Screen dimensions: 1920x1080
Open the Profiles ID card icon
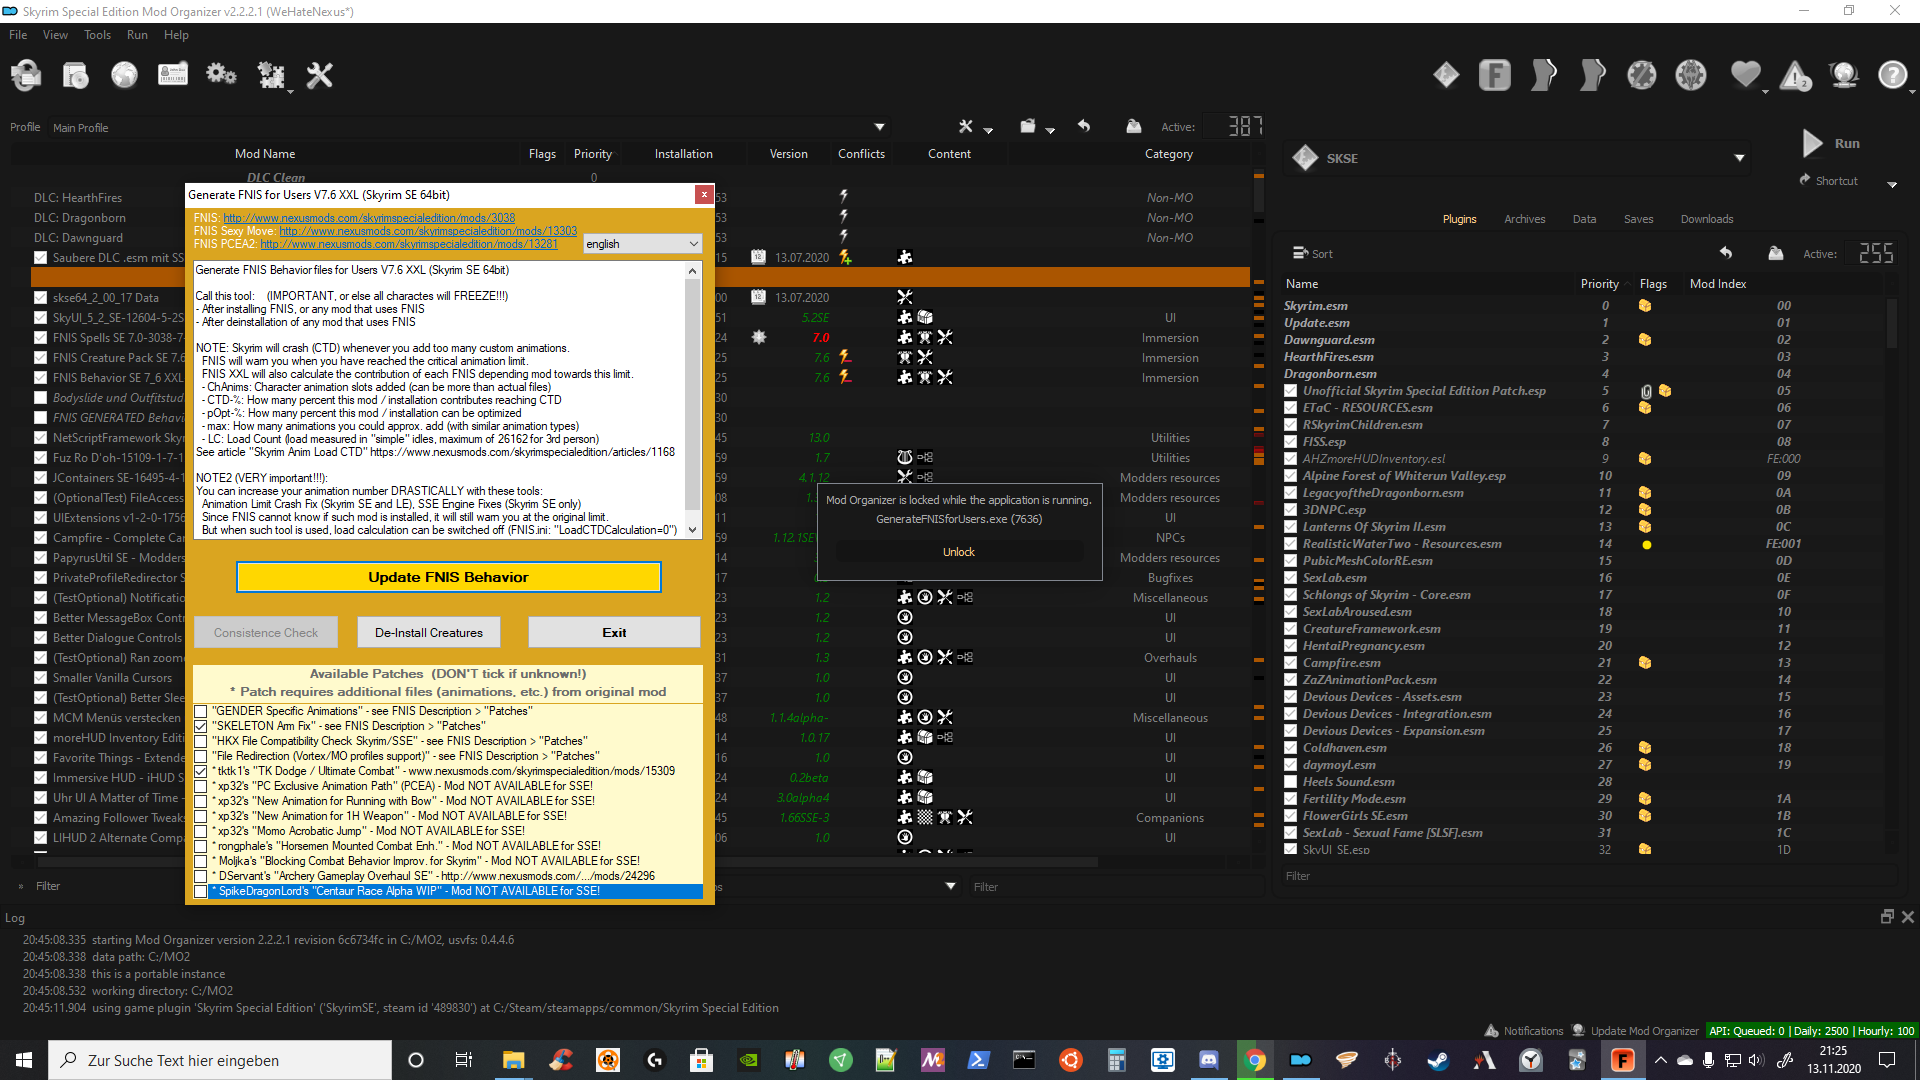tap(173, 75)
